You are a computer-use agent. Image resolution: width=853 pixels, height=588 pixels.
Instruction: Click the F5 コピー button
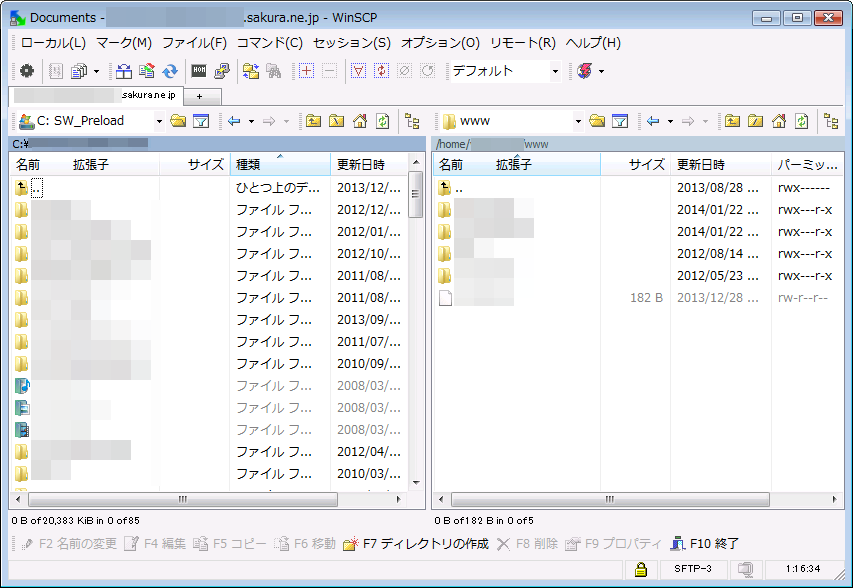click(230, 543)
